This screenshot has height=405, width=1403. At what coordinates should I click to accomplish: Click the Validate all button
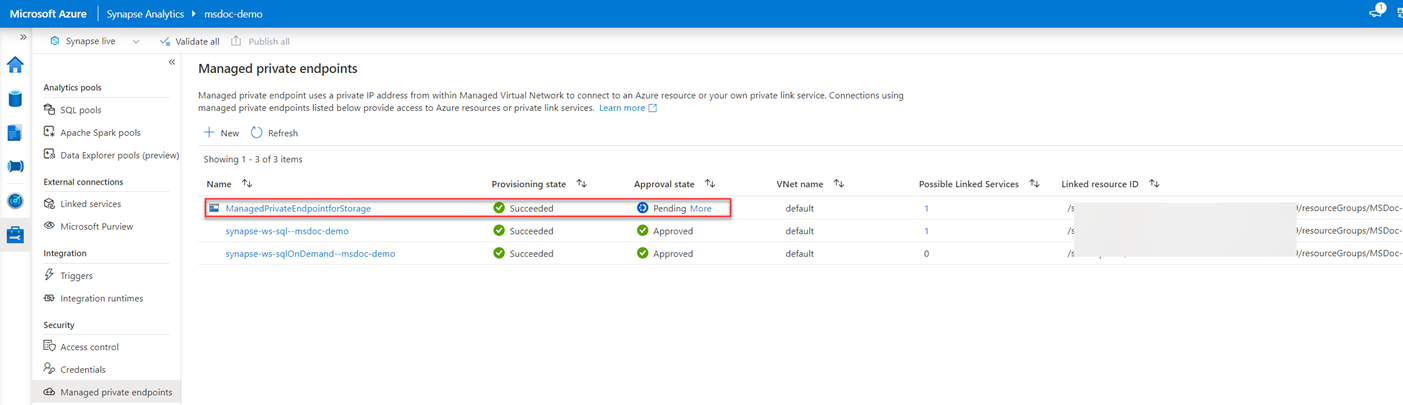[190, 41]
